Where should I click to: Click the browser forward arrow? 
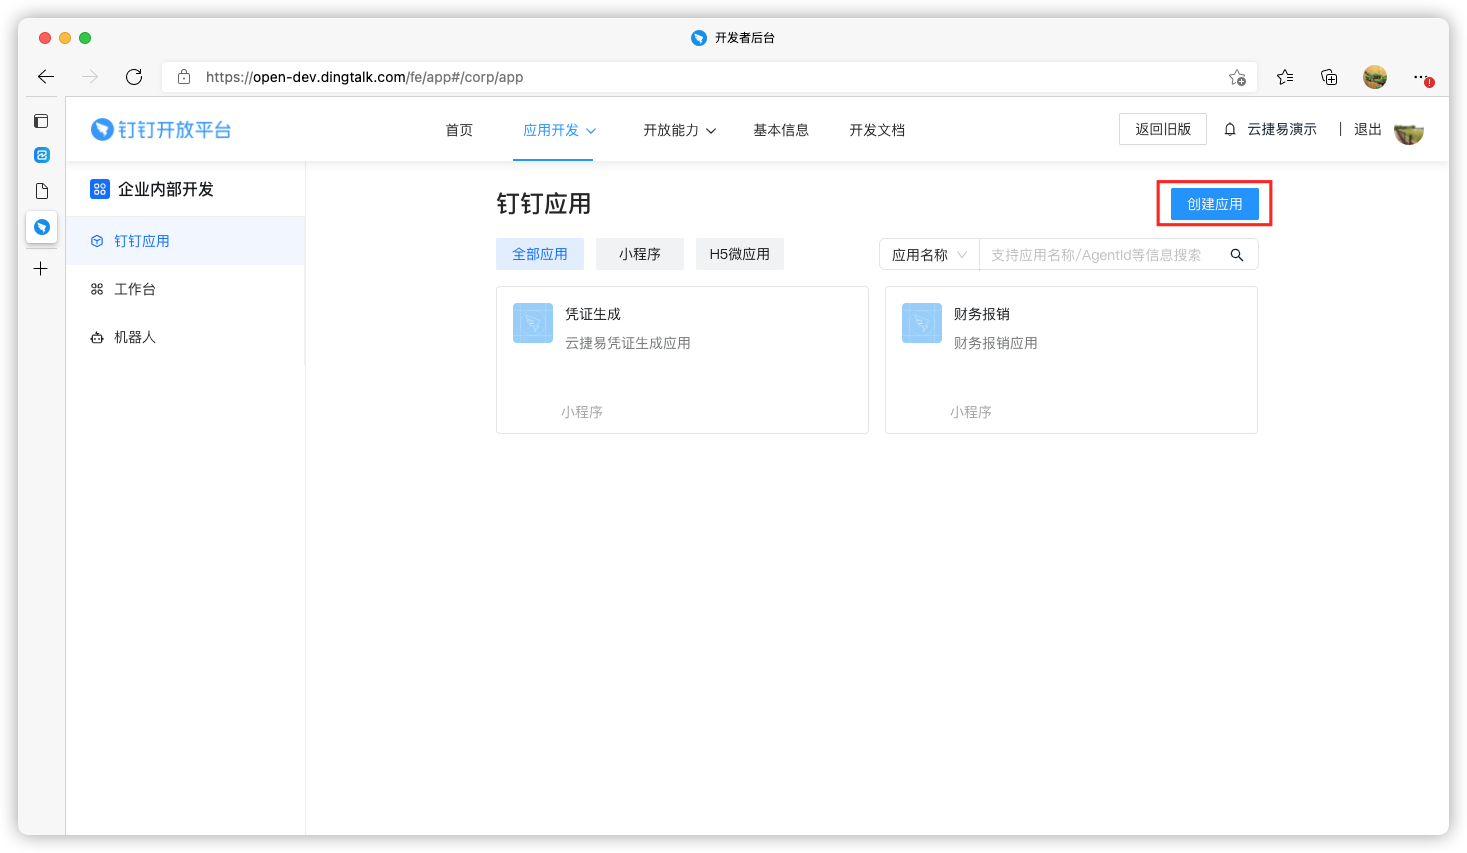[x=90, y=77]
